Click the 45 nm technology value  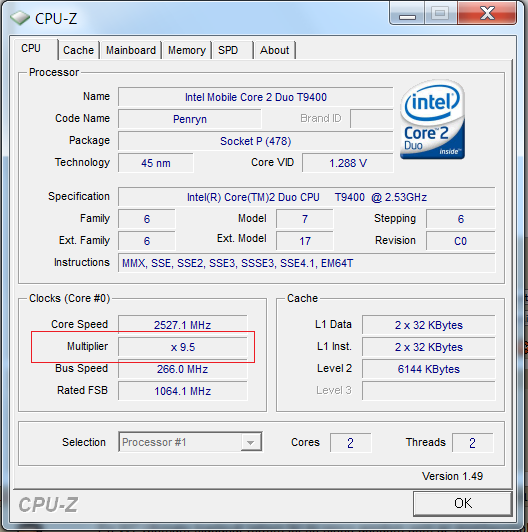(156, 163)
